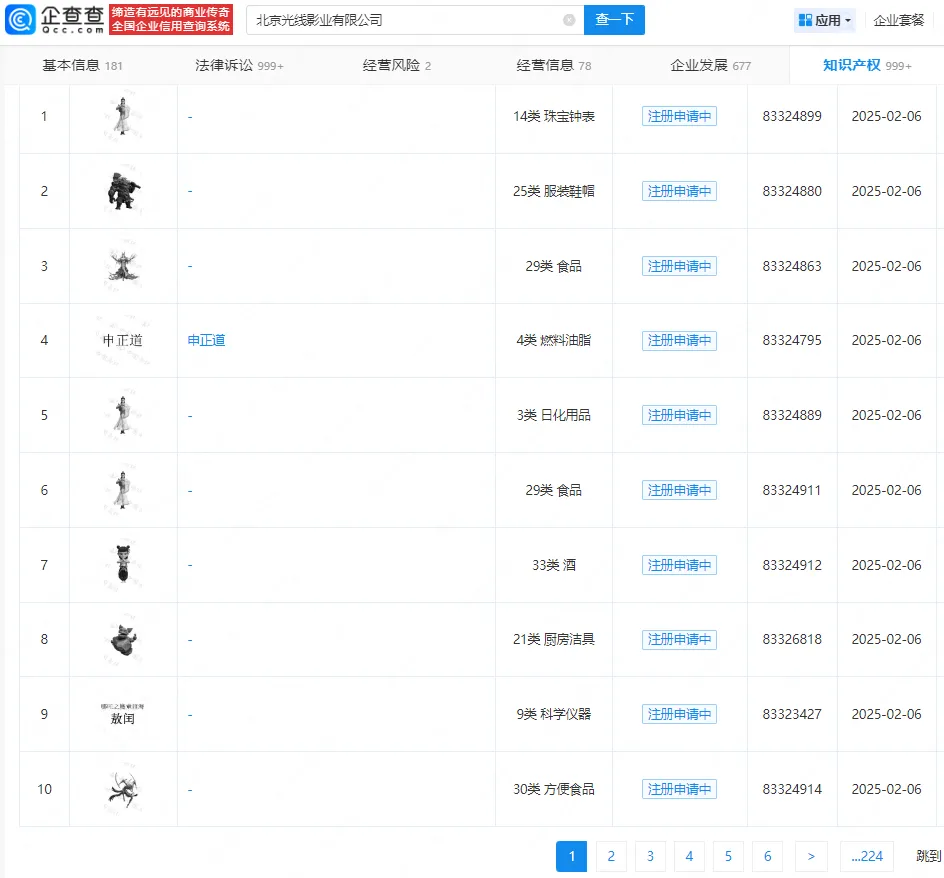Open trademark thumbnail in row 10
This screenshot has width=944, height=878.
click(x=123, y=788)
